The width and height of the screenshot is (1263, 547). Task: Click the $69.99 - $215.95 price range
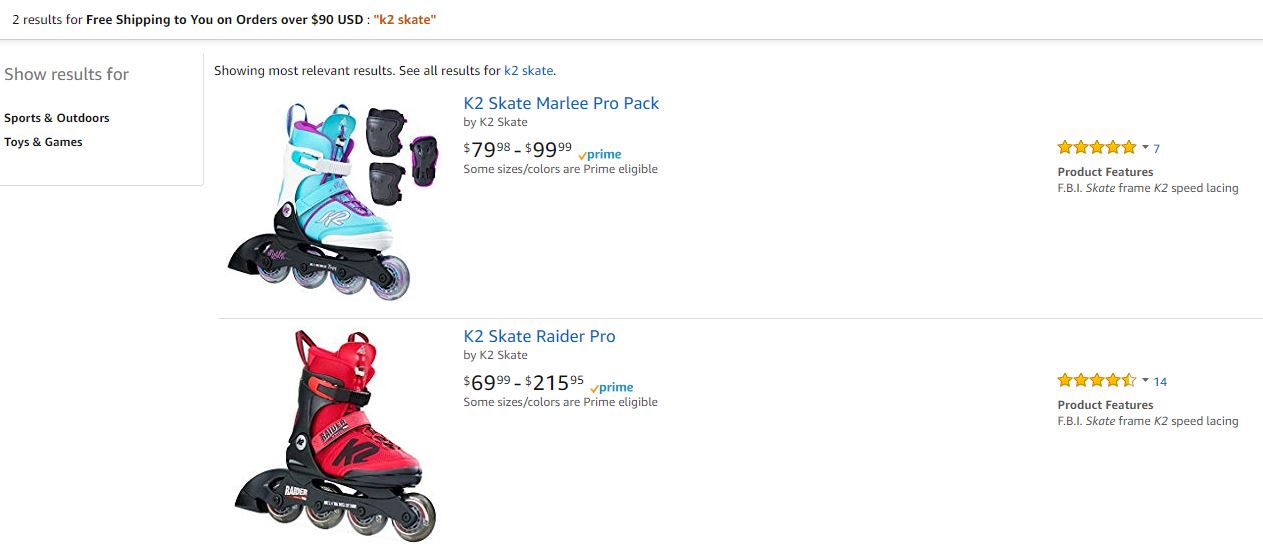523,383
